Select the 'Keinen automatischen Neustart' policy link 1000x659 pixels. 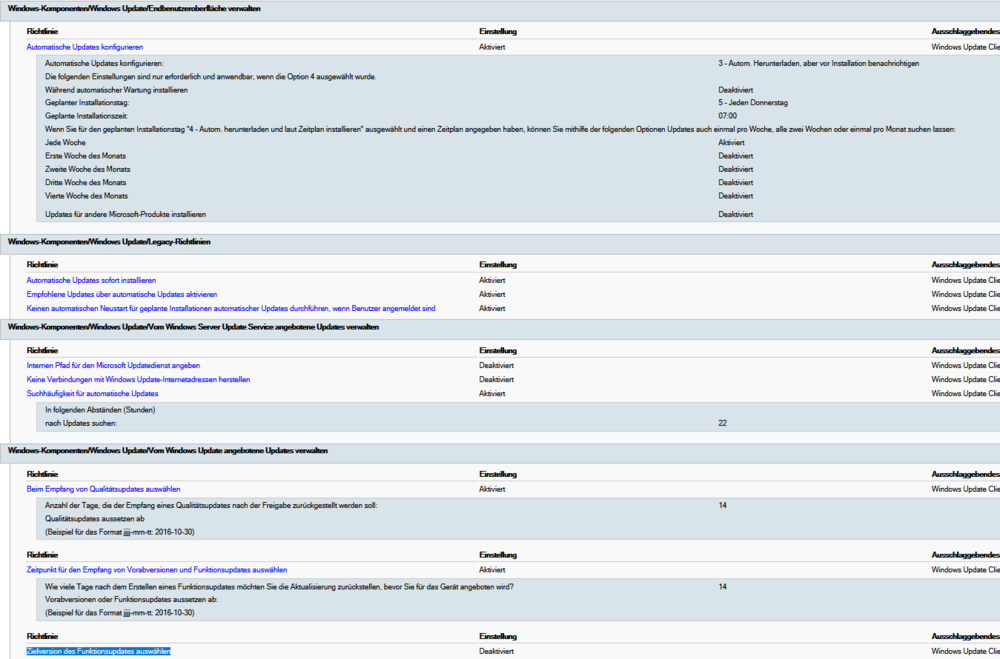point(230,308)
